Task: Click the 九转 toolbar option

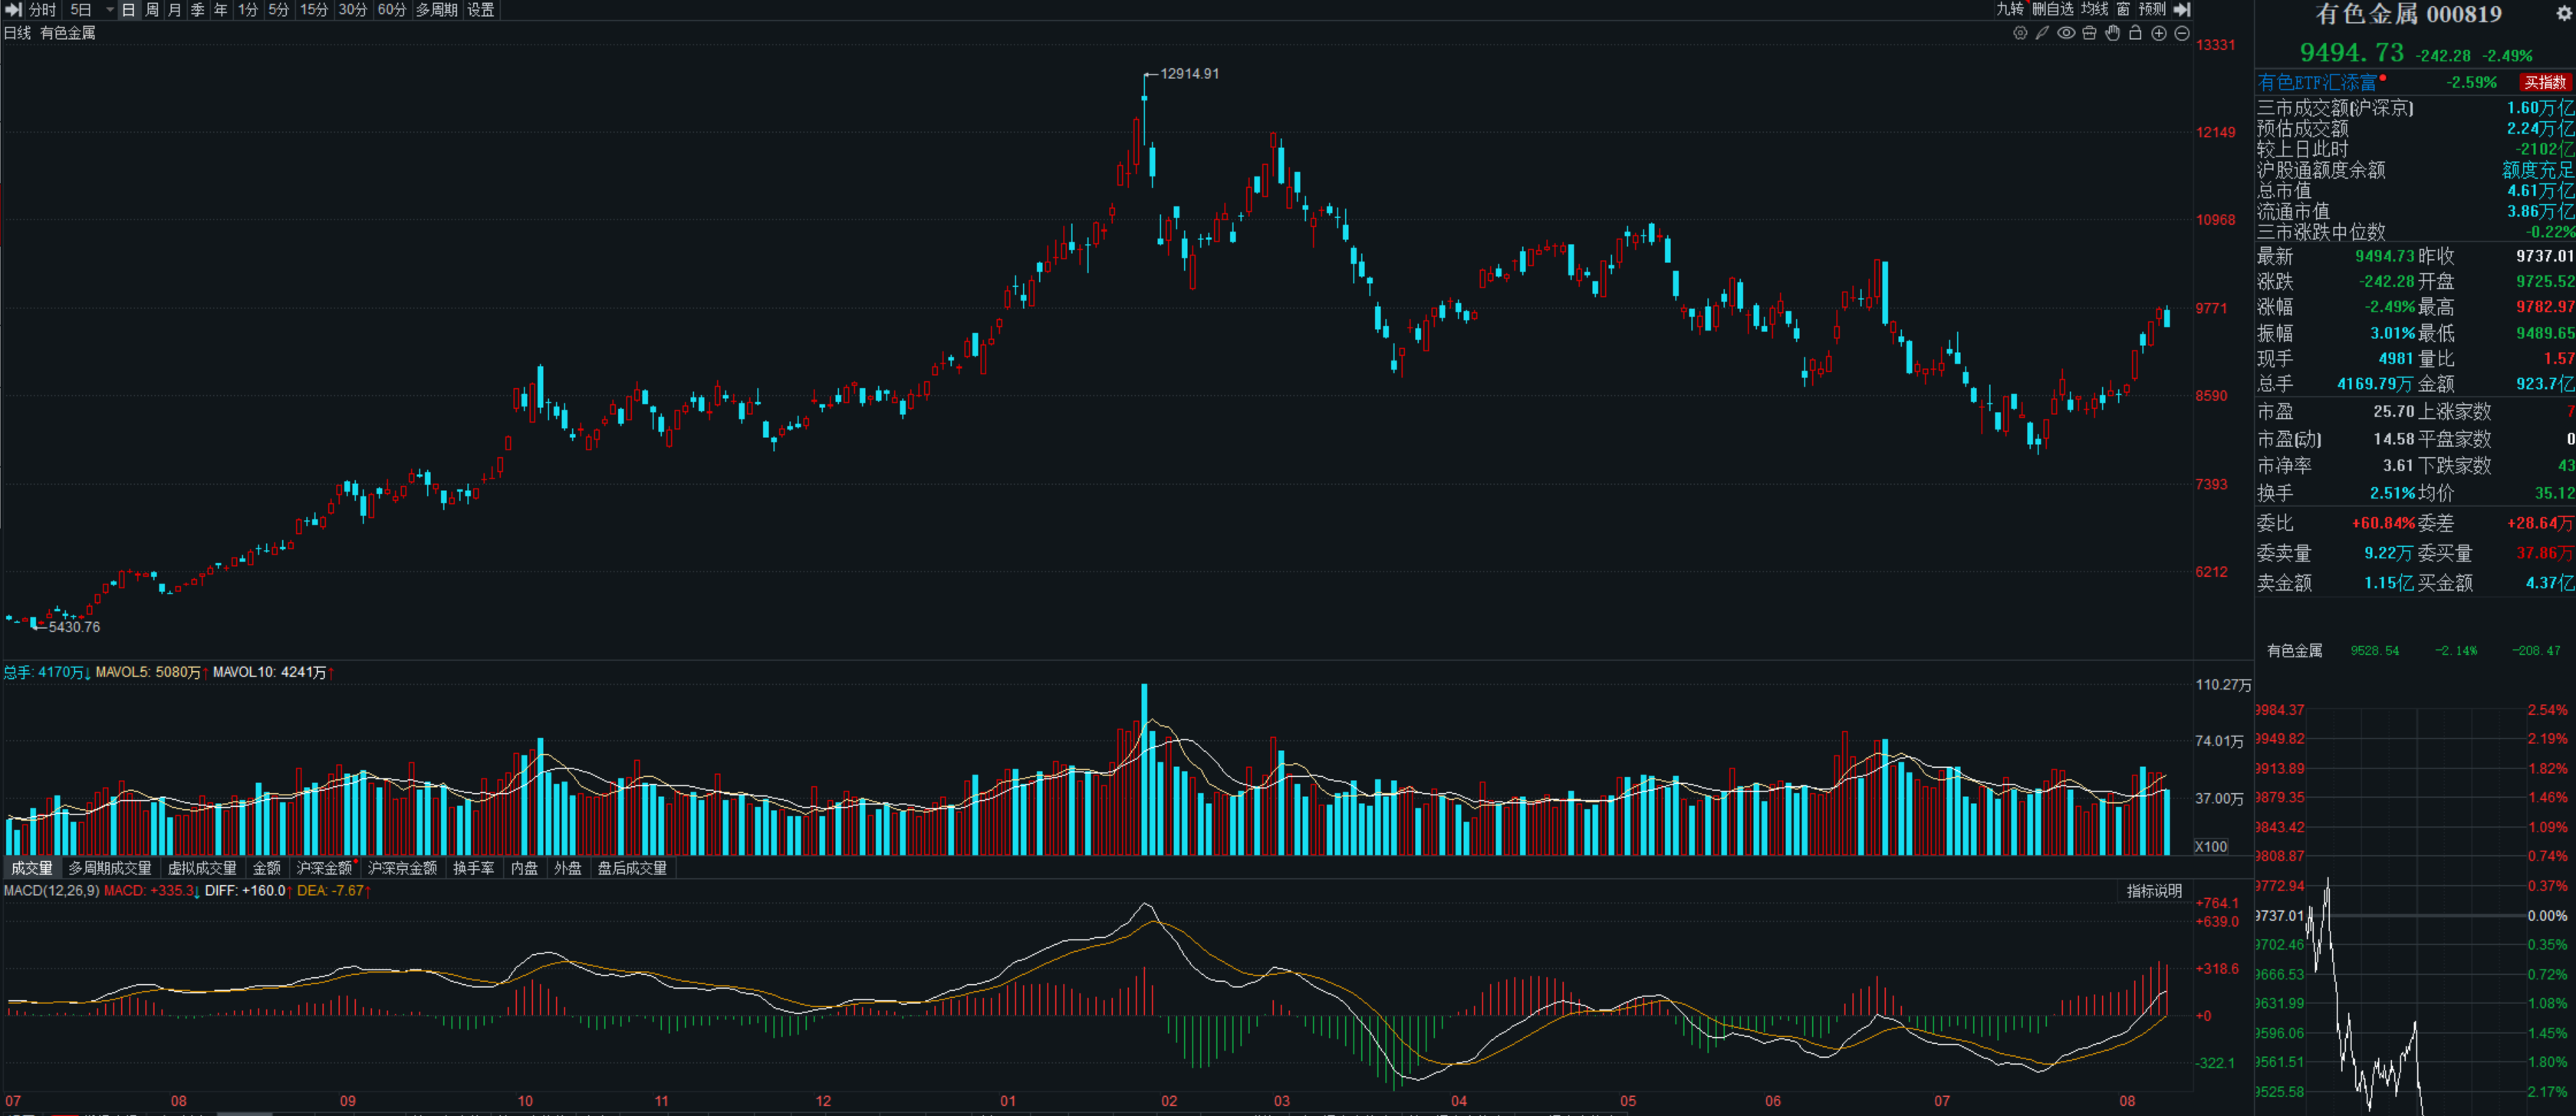Action: click(2010, 9)
